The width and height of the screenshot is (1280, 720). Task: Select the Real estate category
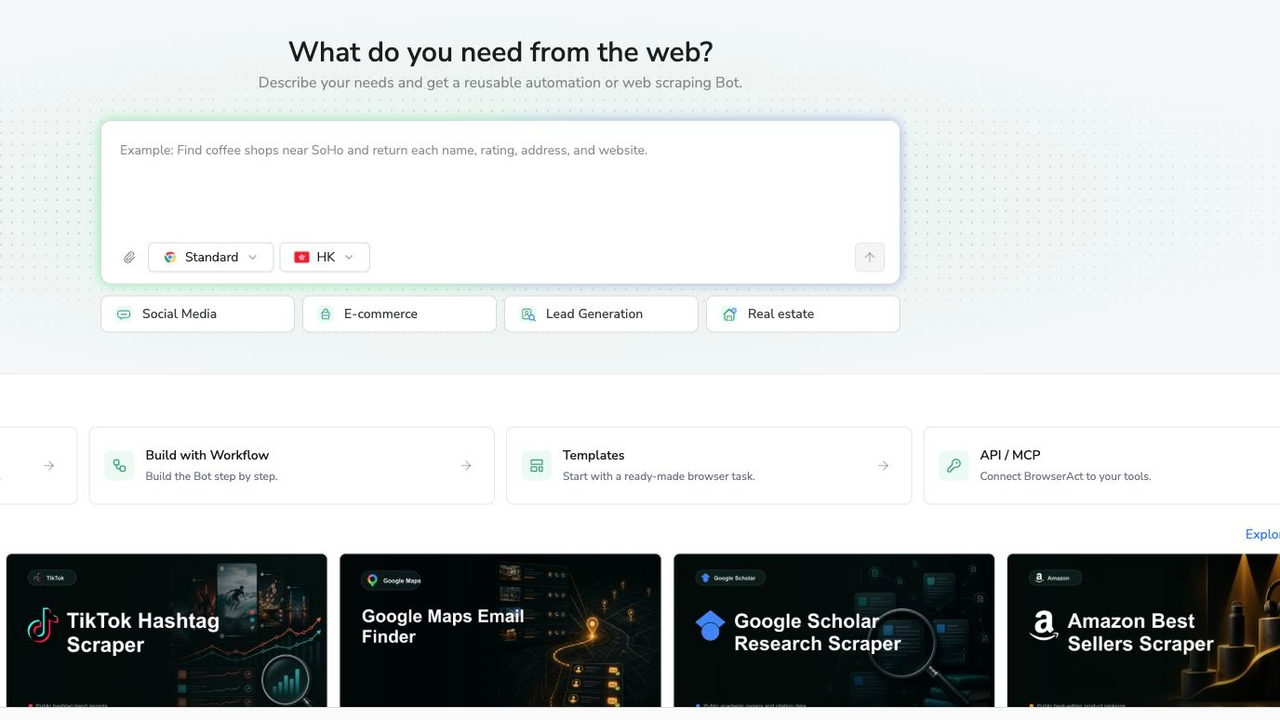(803, 314)
